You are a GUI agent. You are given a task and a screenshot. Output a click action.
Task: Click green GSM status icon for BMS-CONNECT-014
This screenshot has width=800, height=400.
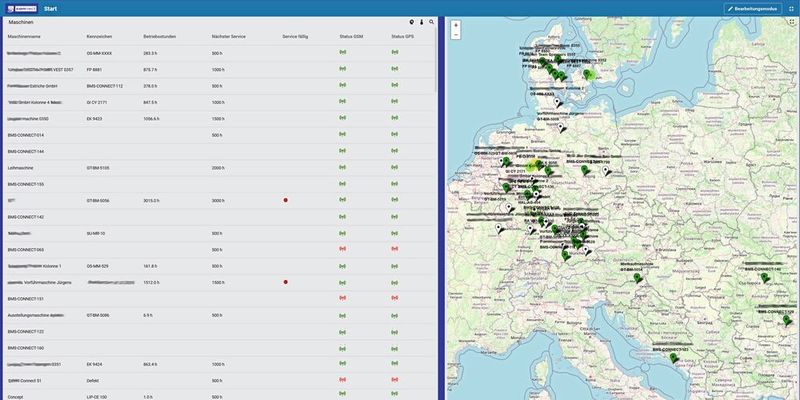pos(342,134)
